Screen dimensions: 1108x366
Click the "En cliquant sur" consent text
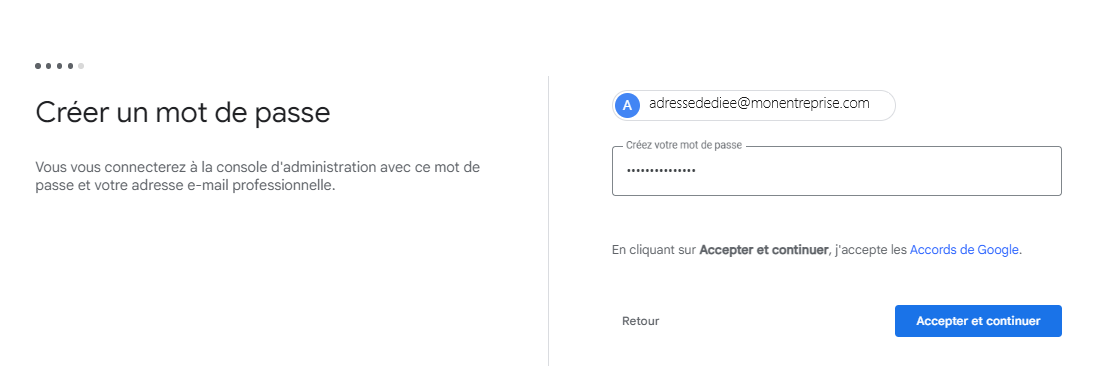click(x=654, y=249)
